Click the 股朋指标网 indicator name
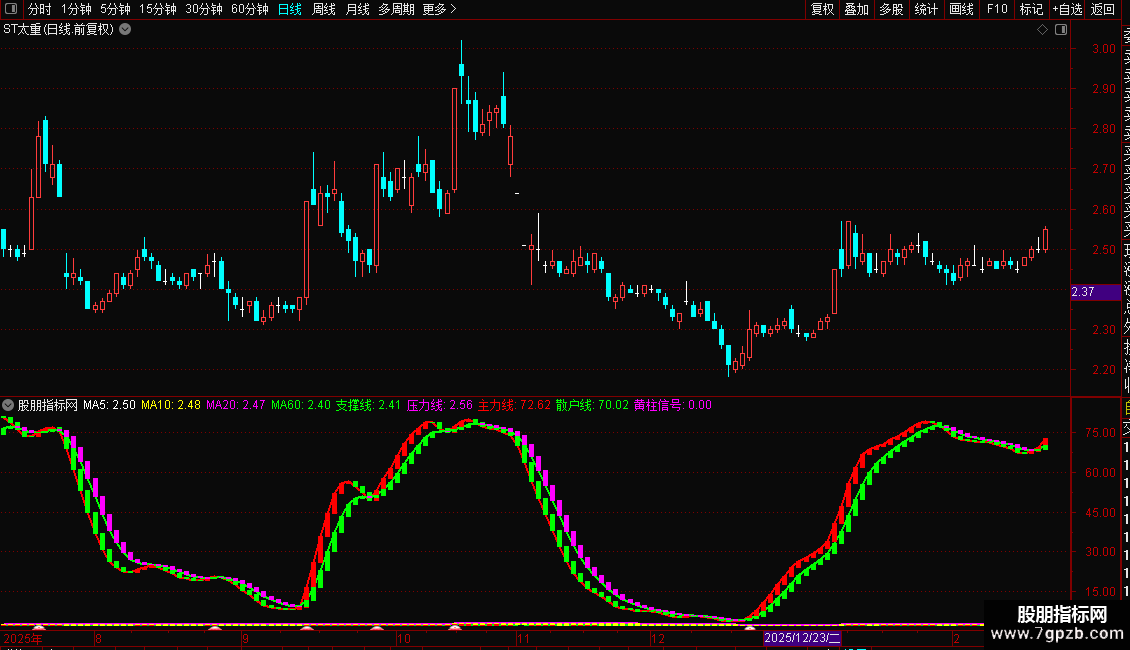The width and height of the screenshot is (1130, 650). point(48,405)
